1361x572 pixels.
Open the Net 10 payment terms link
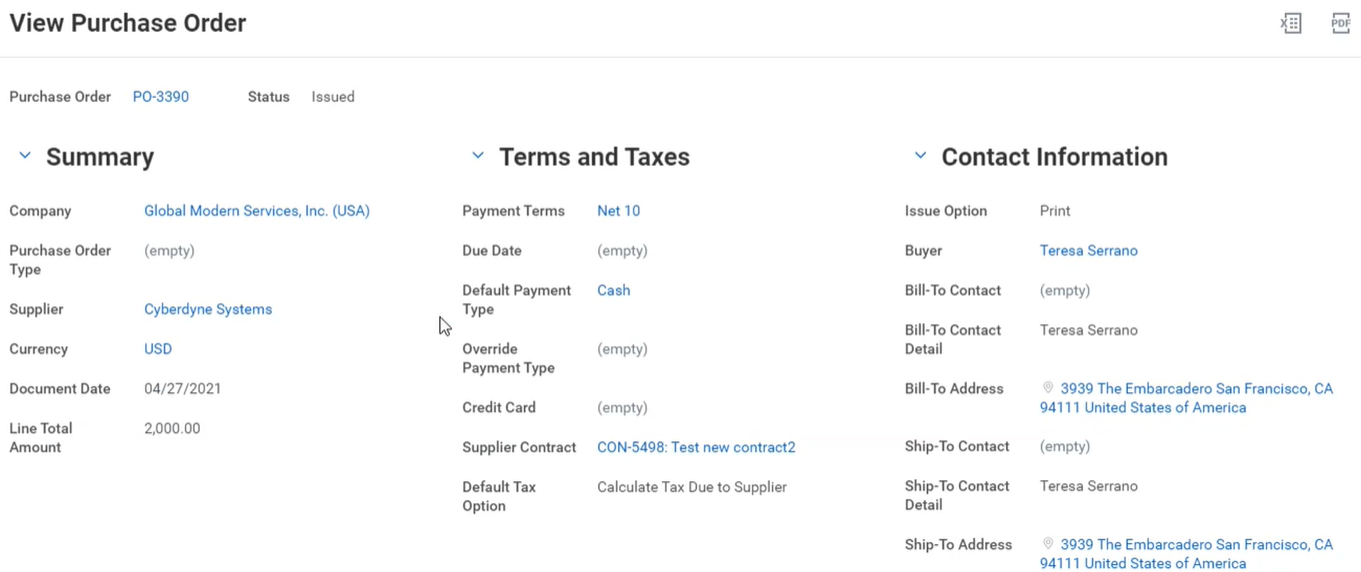pos(618,211)
